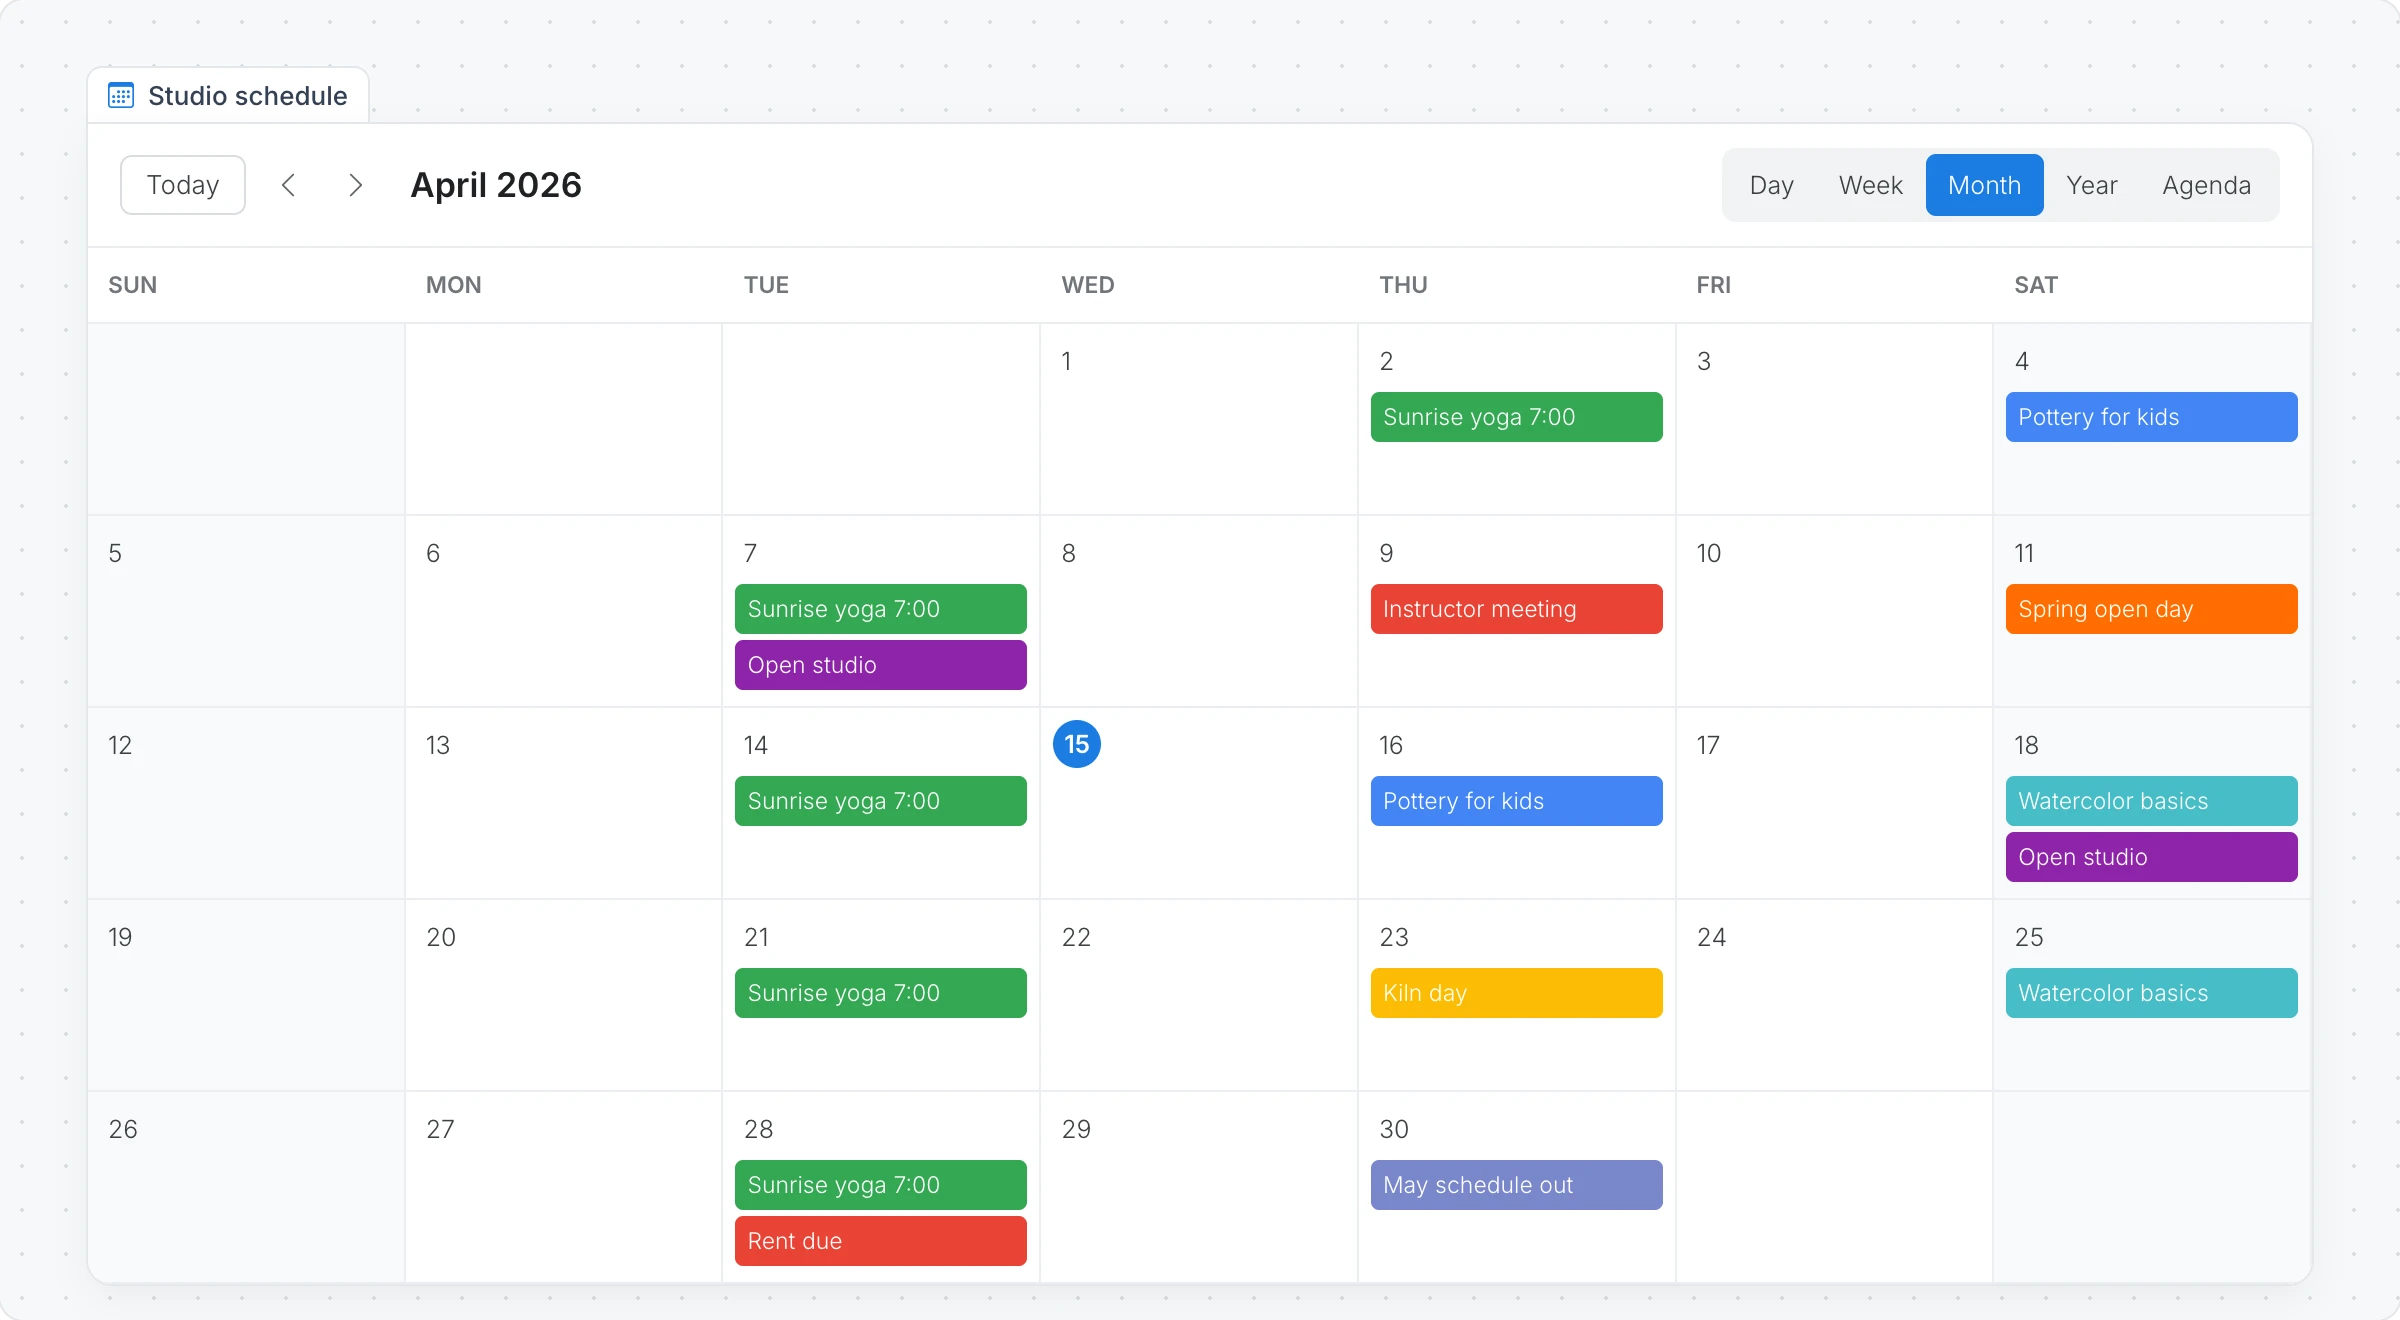Select the Month view tab
Viewport: 2400px width, 1320px height.
tap(1984, 185)
